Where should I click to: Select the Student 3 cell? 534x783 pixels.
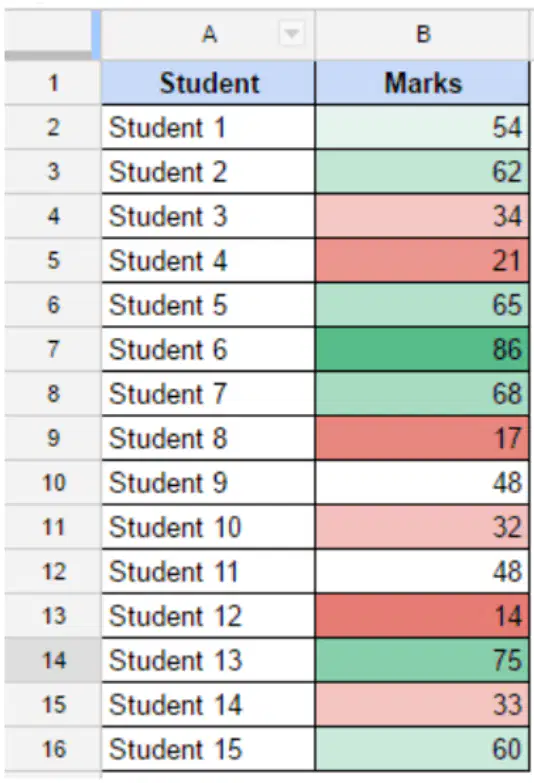(x=208, y=216)
